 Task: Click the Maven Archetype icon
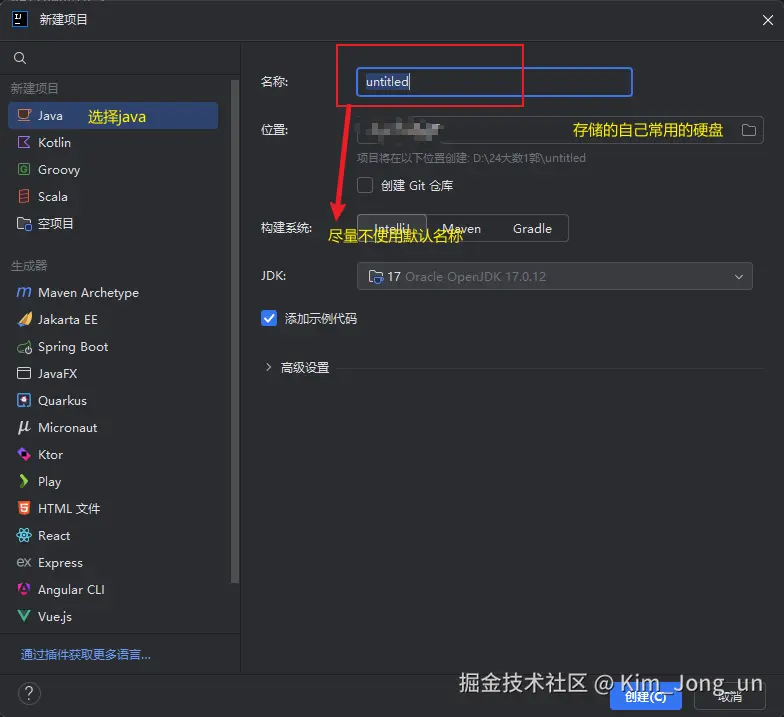point(24,292)
